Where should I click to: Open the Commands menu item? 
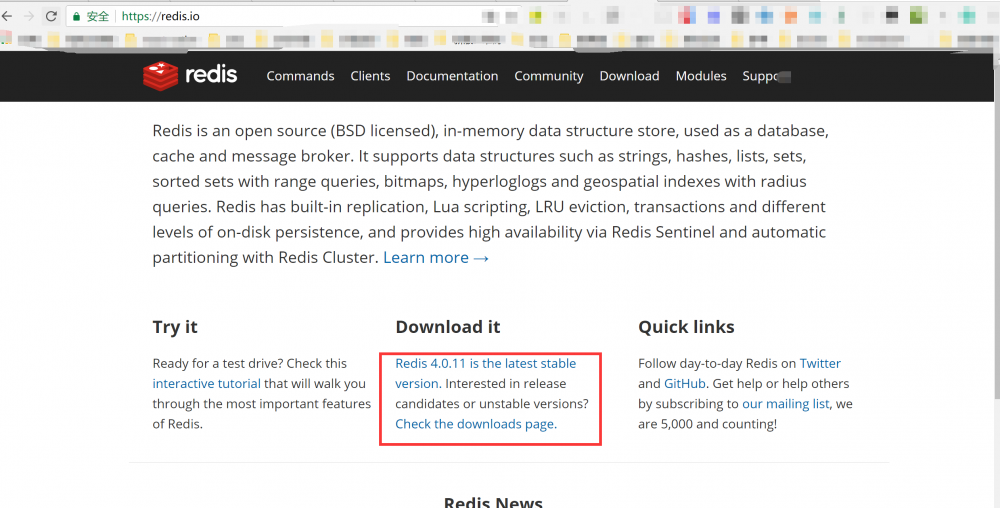(x=300, y=76)
